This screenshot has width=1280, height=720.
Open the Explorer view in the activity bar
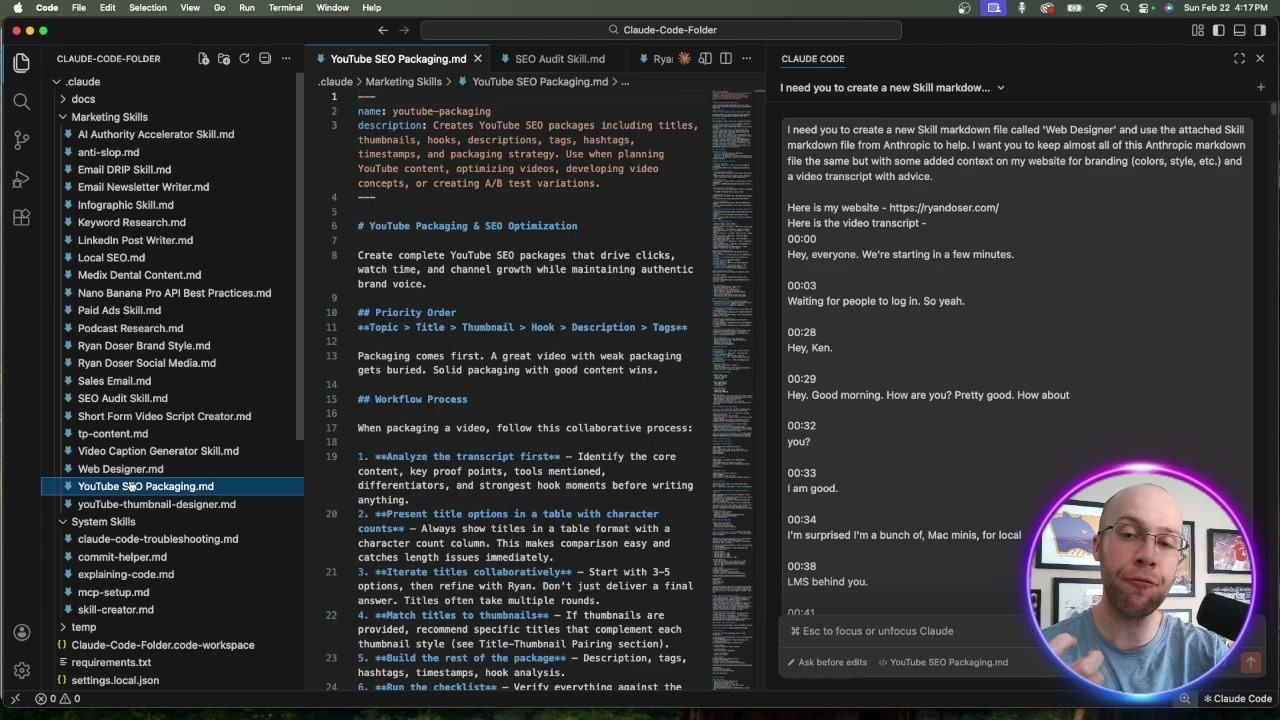point(21,63)
